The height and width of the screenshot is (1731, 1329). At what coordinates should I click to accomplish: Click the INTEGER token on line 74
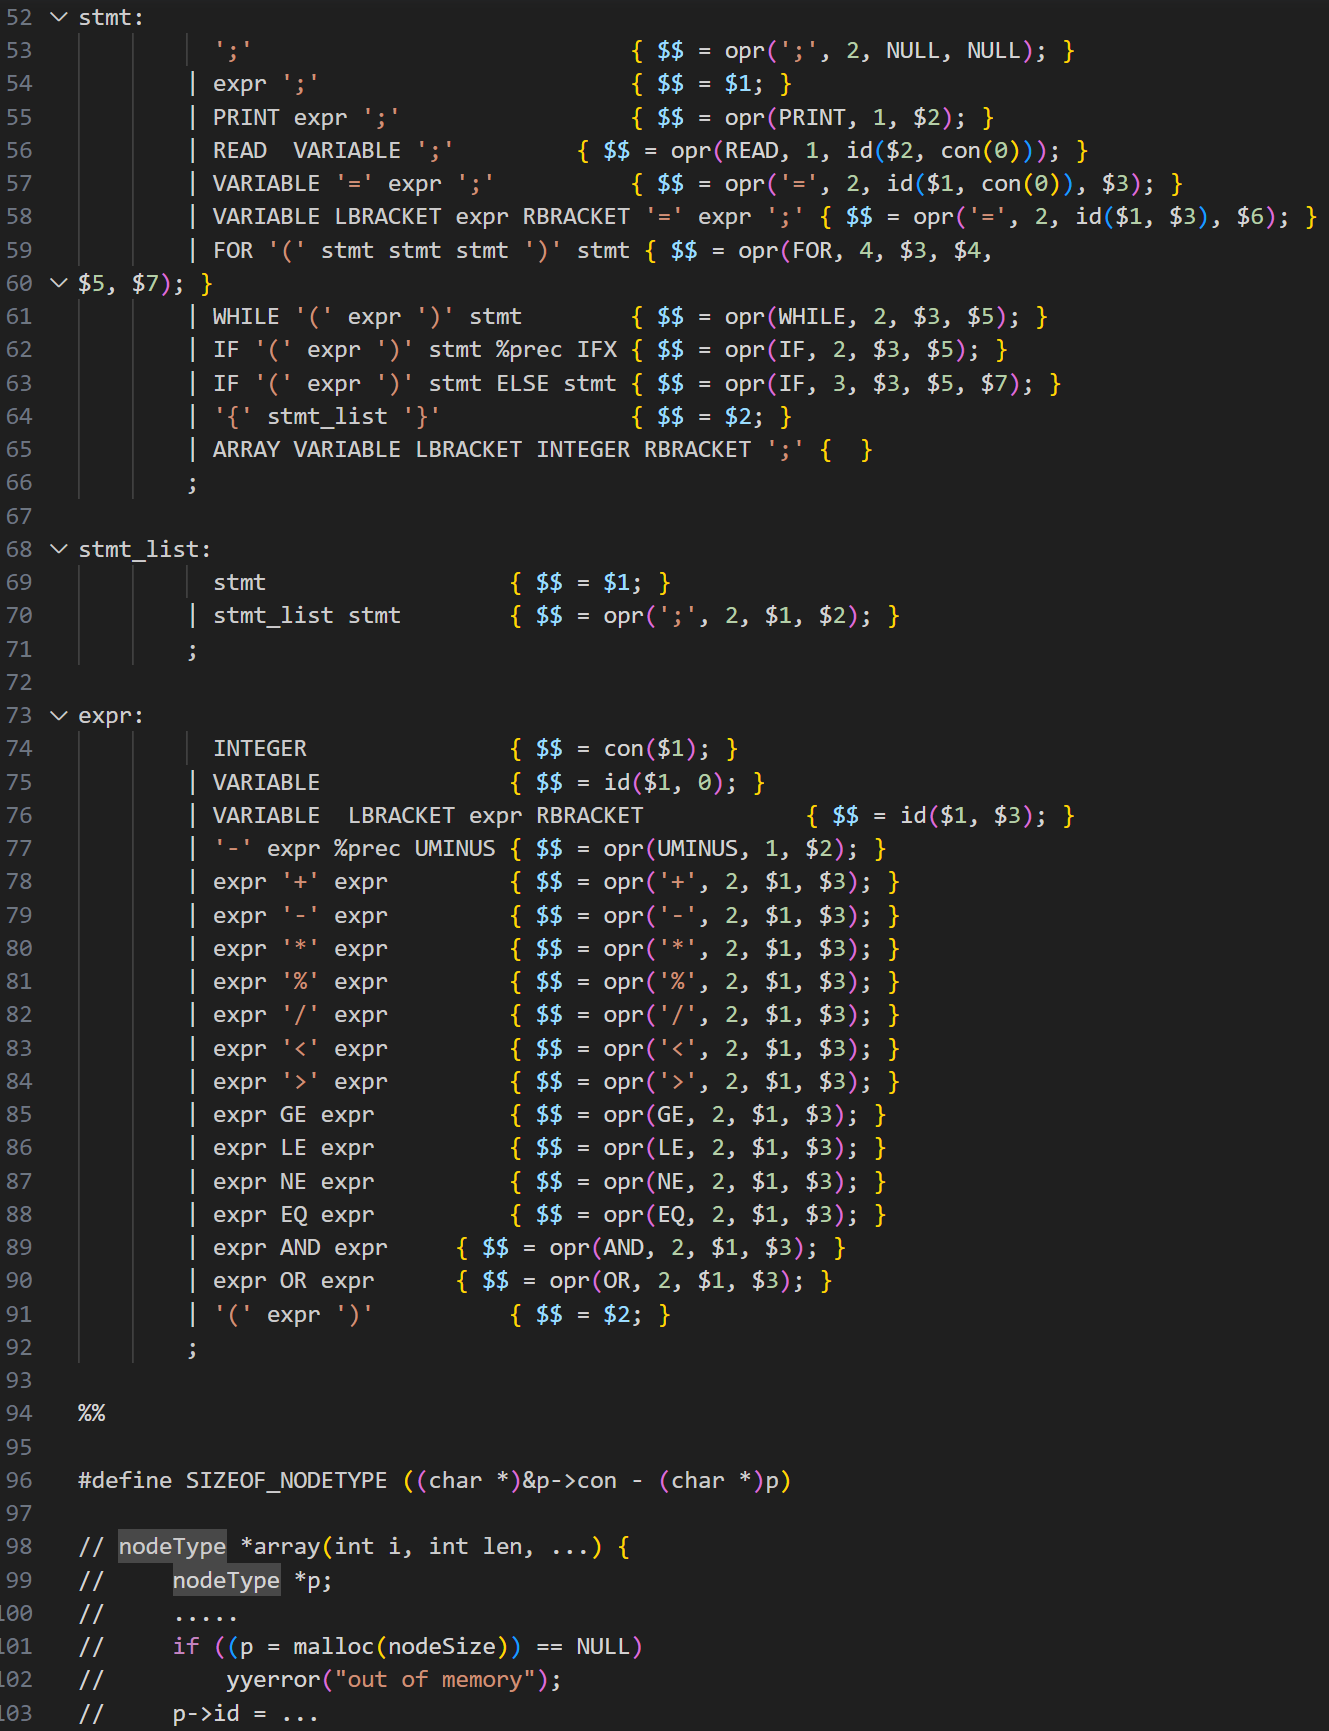coord(260,749)
